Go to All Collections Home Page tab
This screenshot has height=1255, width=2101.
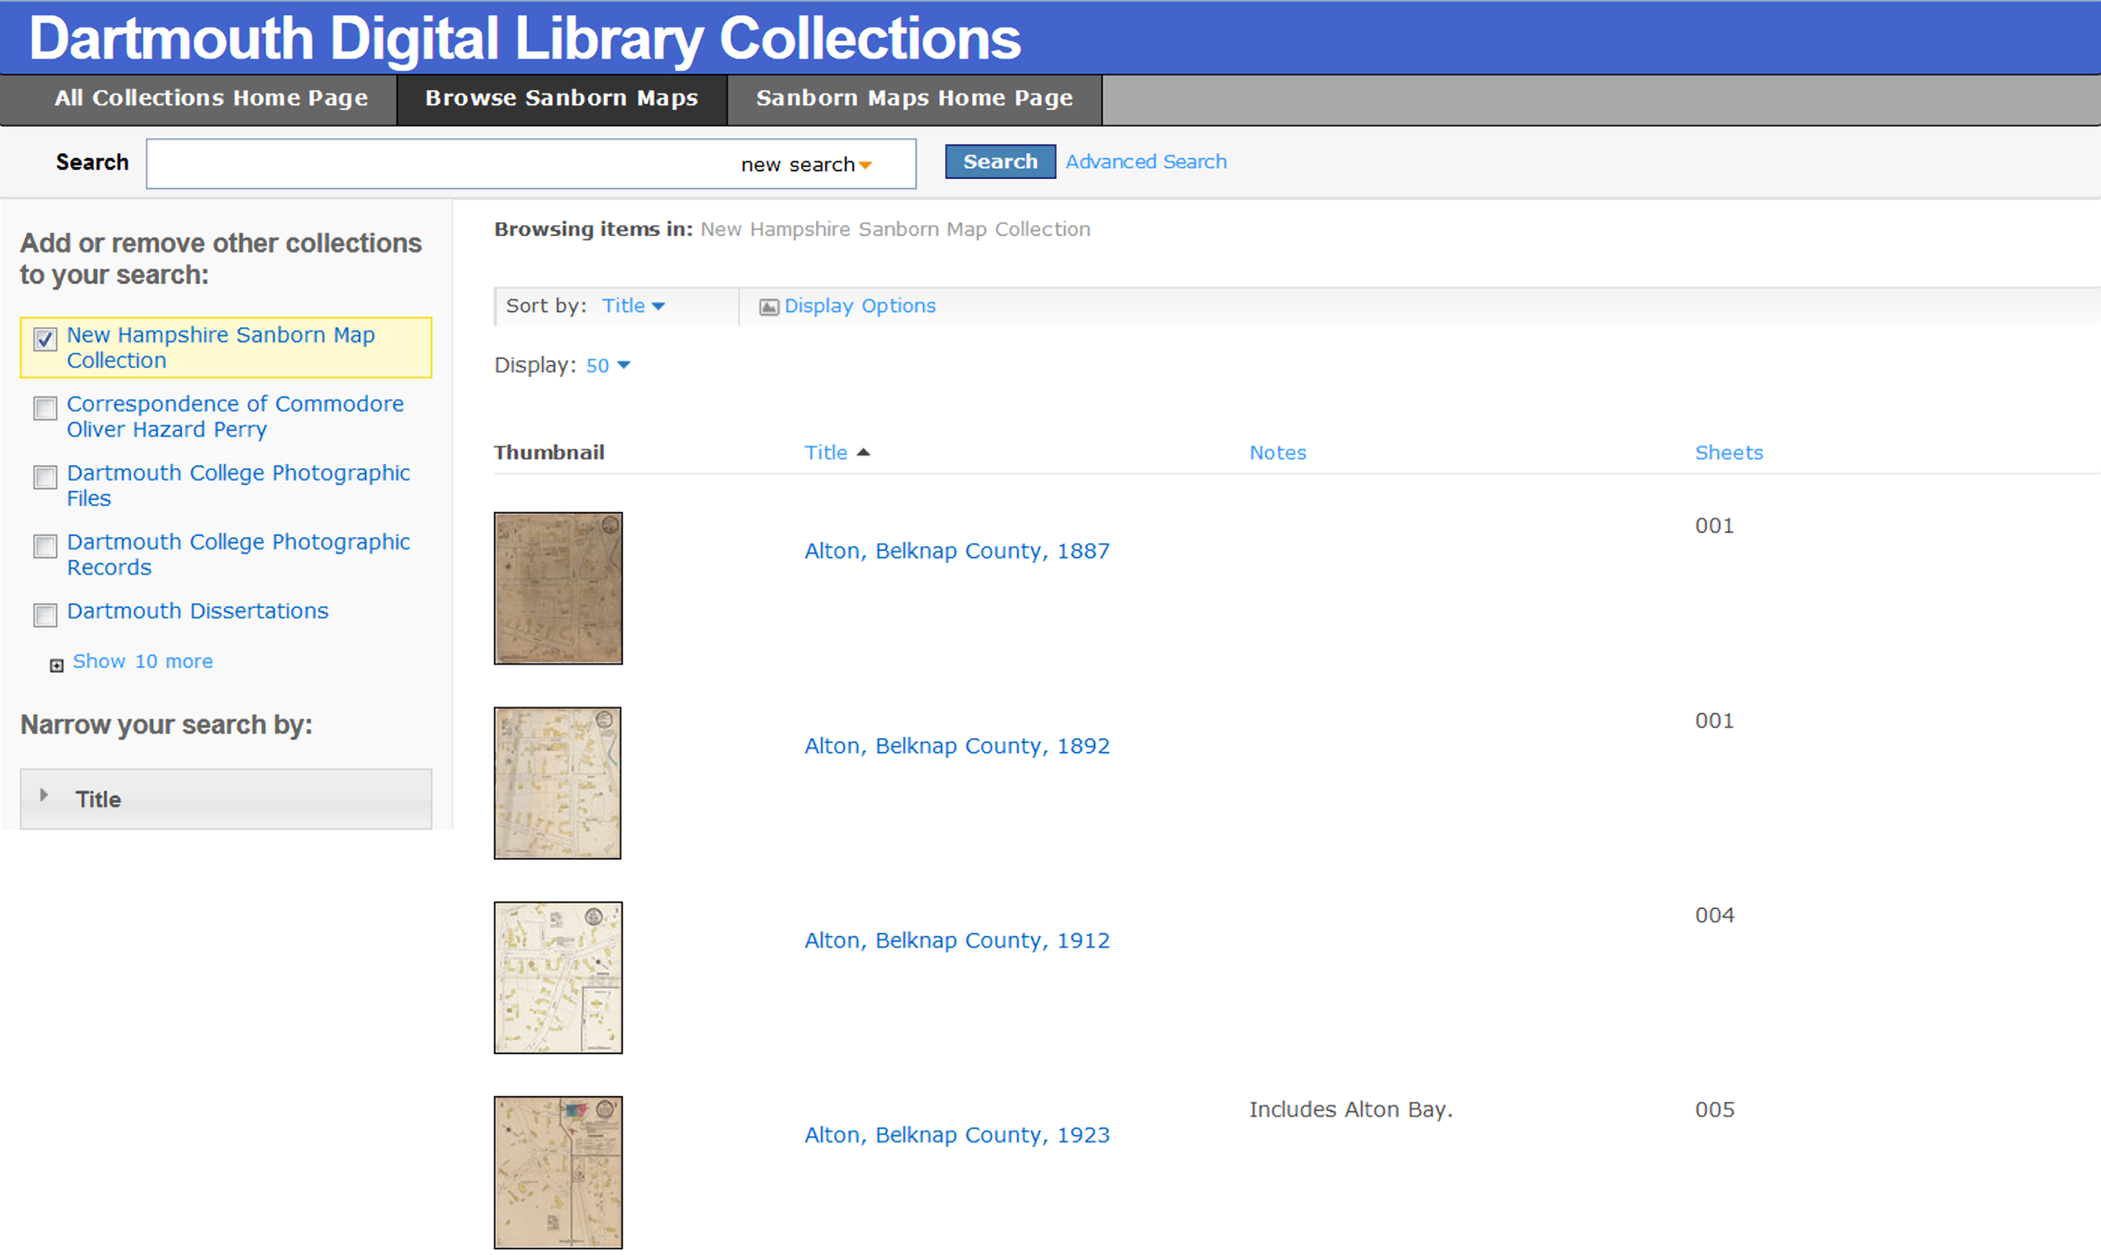click(x=211, y=98)
